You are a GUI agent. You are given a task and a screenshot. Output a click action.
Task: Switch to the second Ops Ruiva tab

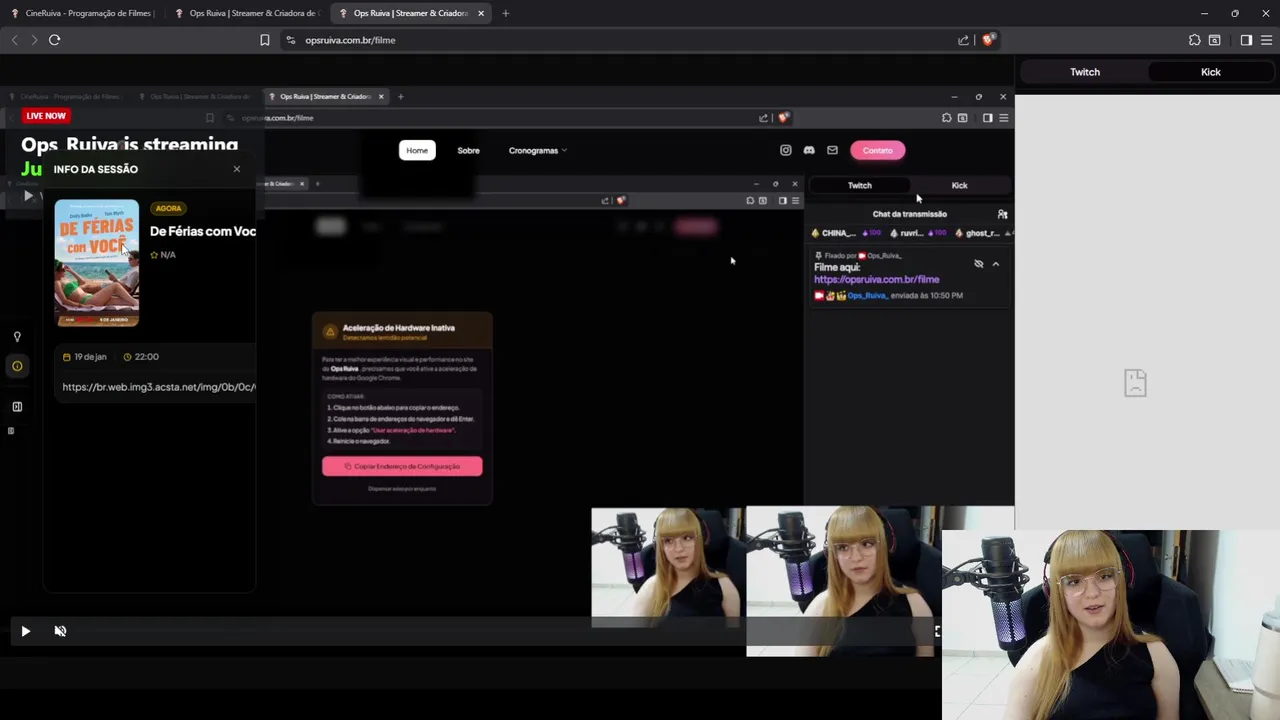(x=246, y=13)
